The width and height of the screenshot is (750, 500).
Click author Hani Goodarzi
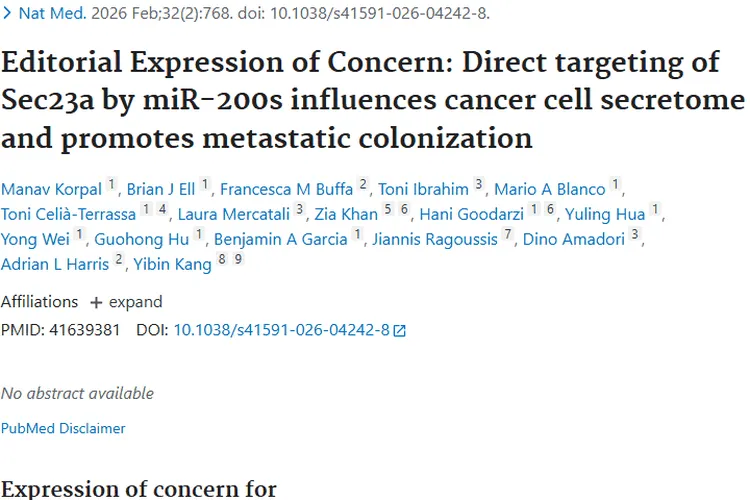tap(472, 214)
